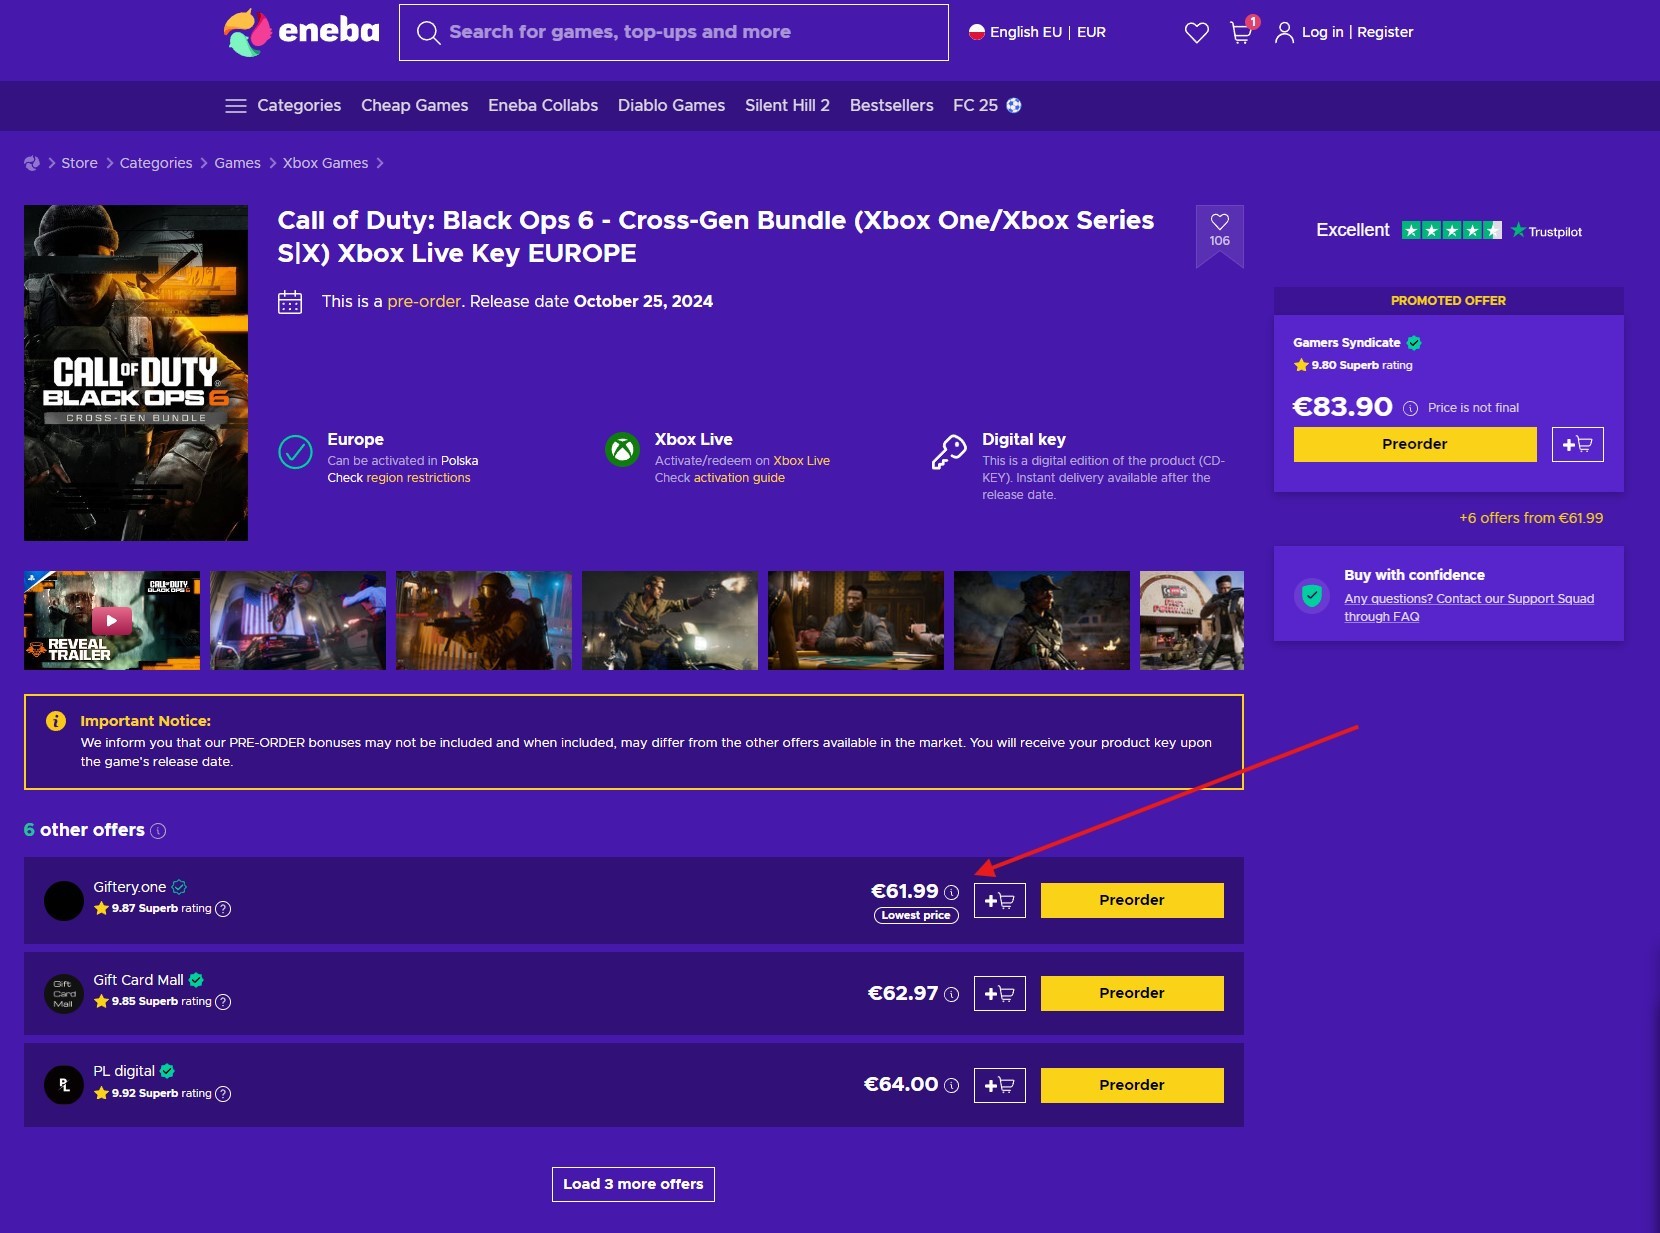Viewport: 1660px width, 1233px height.
Task: Click PL digital rating help icon
Action: coord(223,1094)
